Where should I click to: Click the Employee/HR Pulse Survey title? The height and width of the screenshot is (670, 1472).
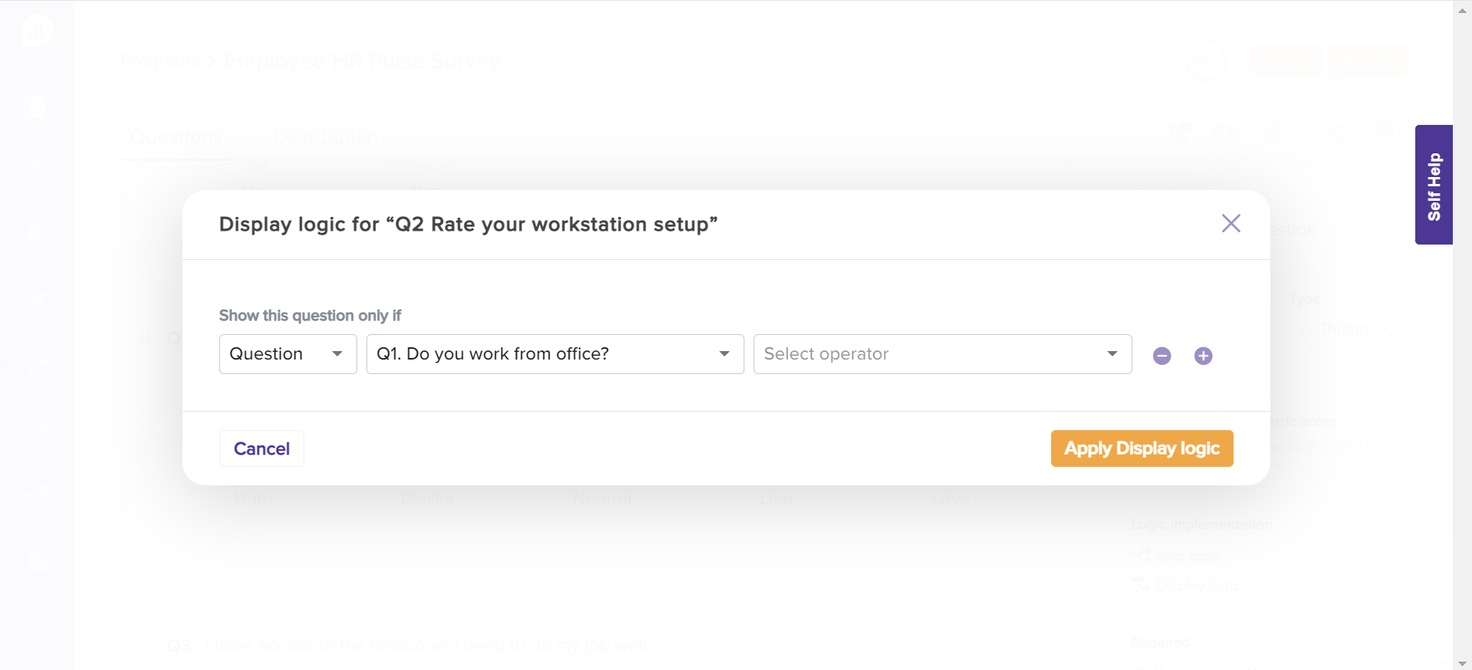click(x=362, y=61)
